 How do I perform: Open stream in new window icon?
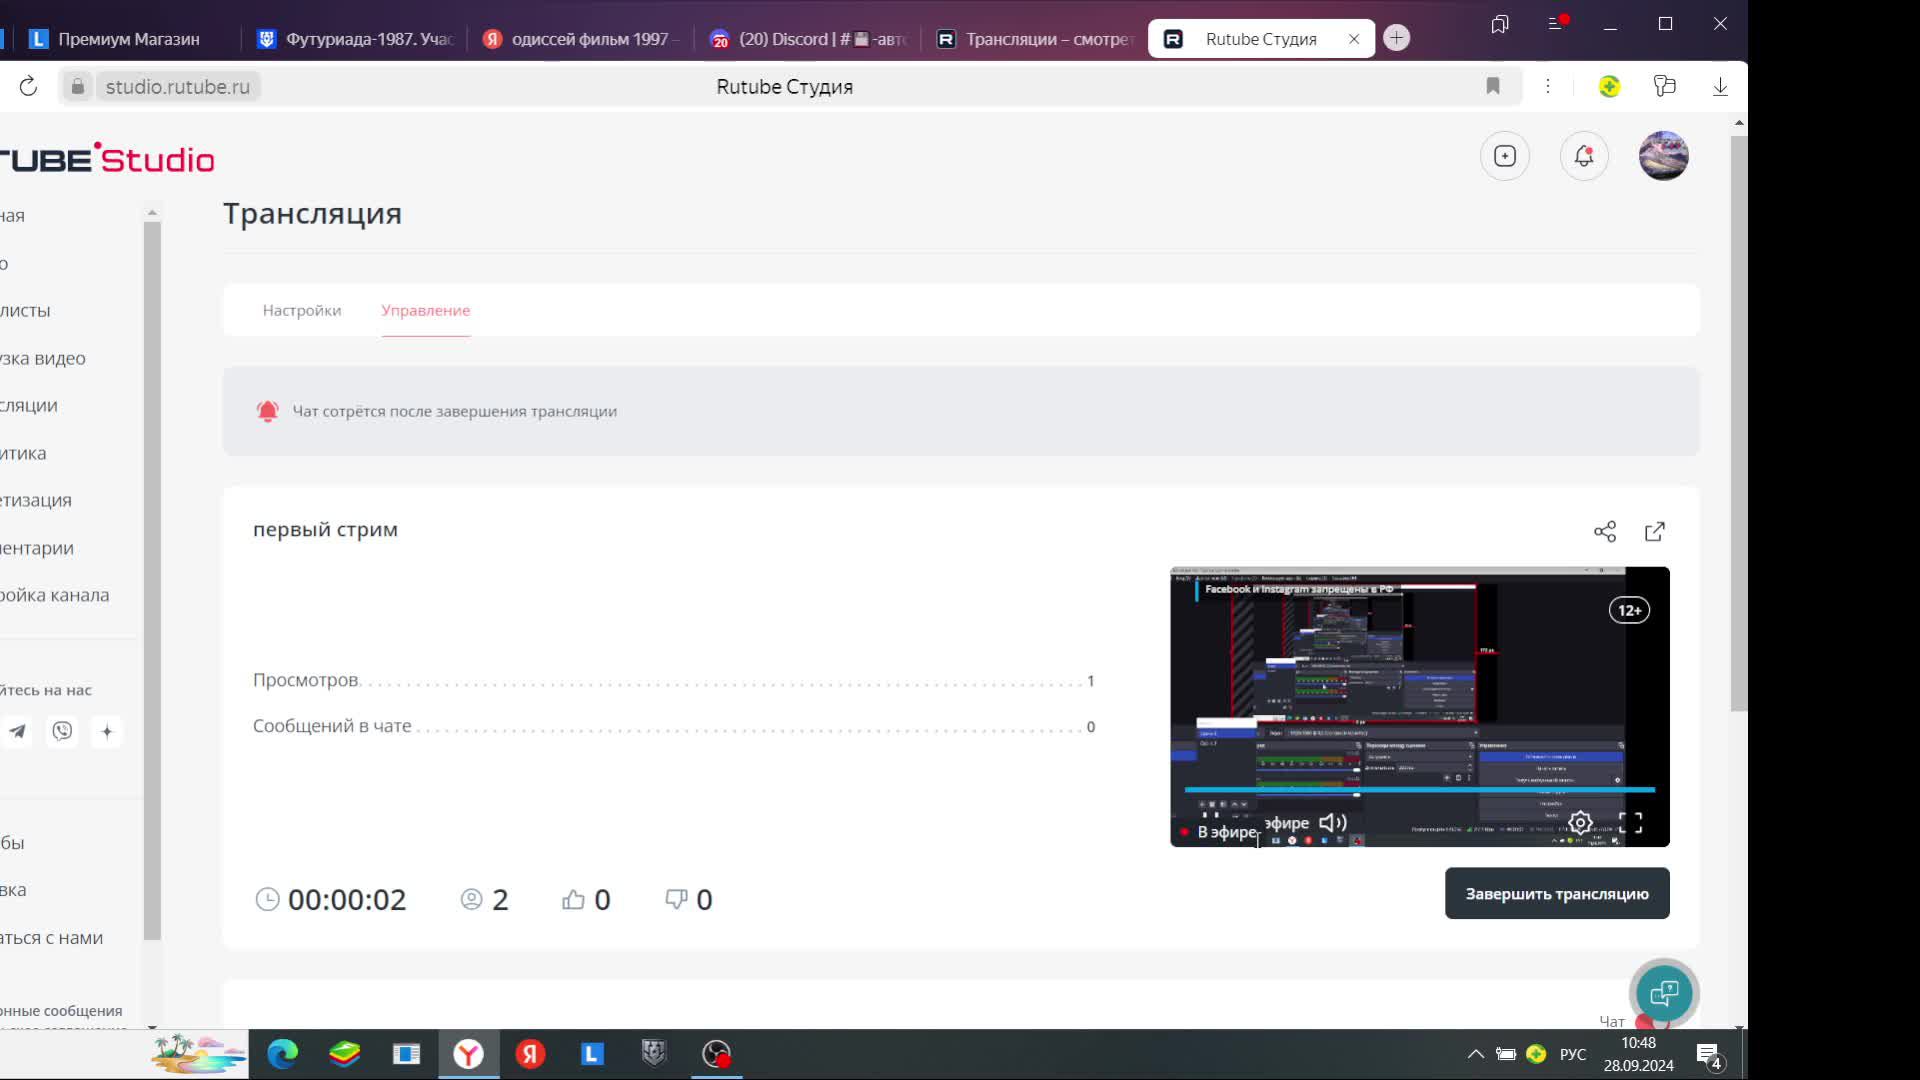pos(1655,532)
